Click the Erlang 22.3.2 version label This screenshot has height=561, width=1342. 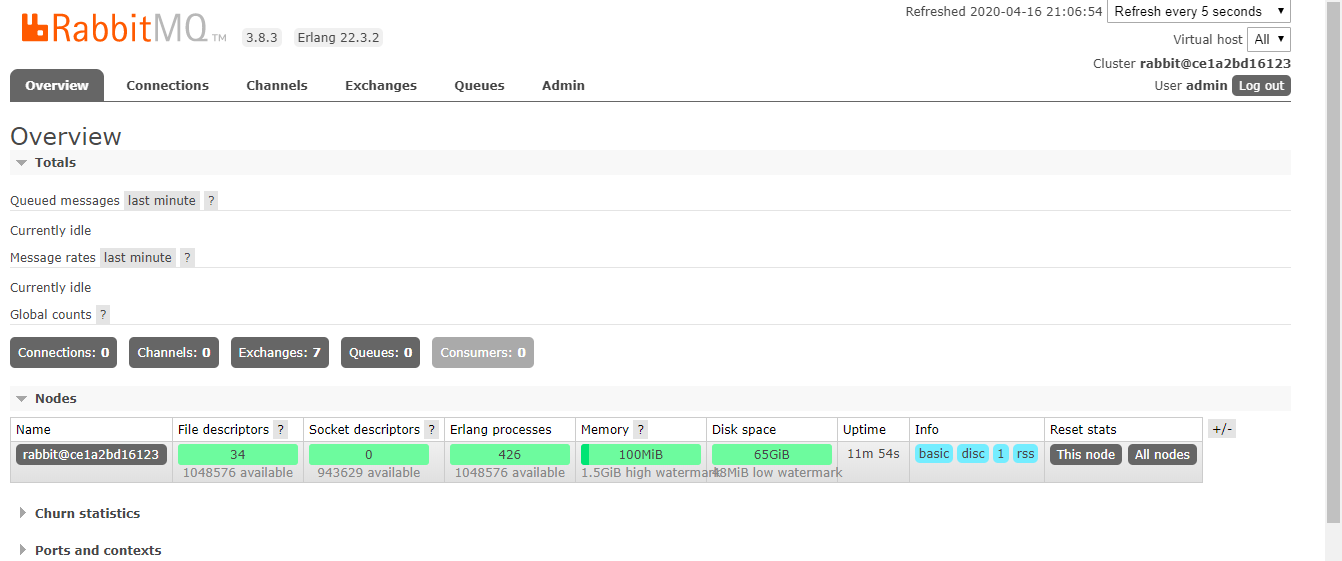(x=340, y=37)
